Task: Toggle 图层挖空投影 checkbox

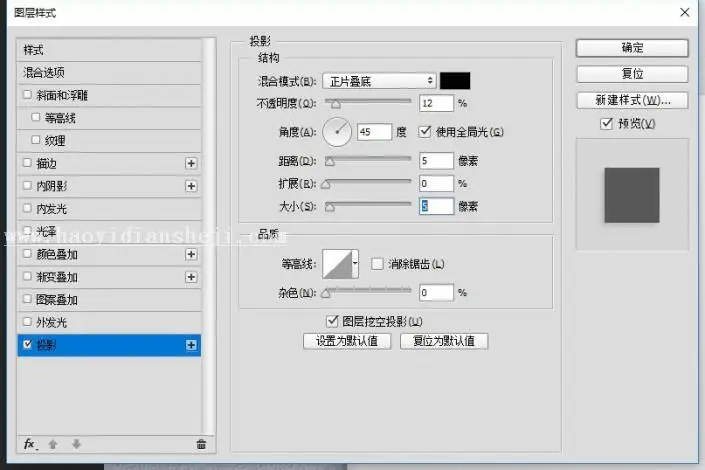Action: (332, 321)
